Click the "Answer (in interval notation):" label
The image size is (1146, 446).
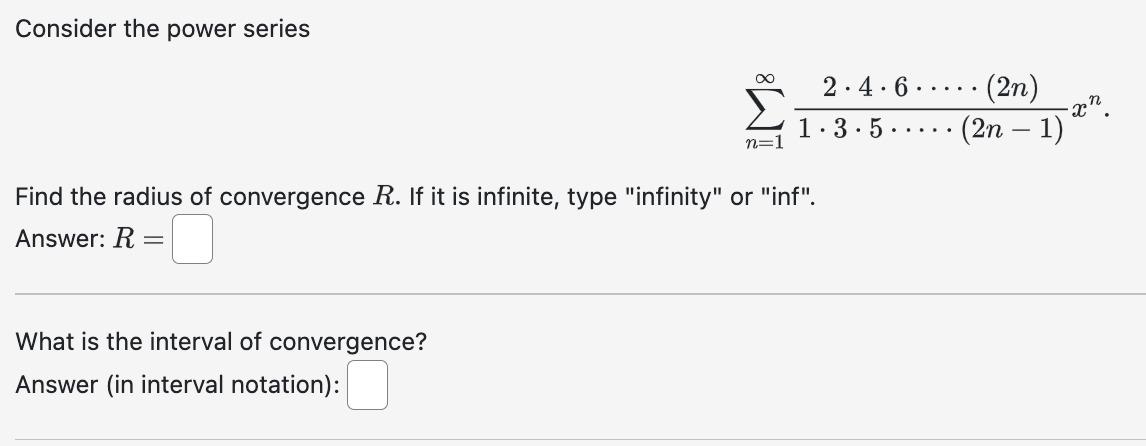coord(178,385)
